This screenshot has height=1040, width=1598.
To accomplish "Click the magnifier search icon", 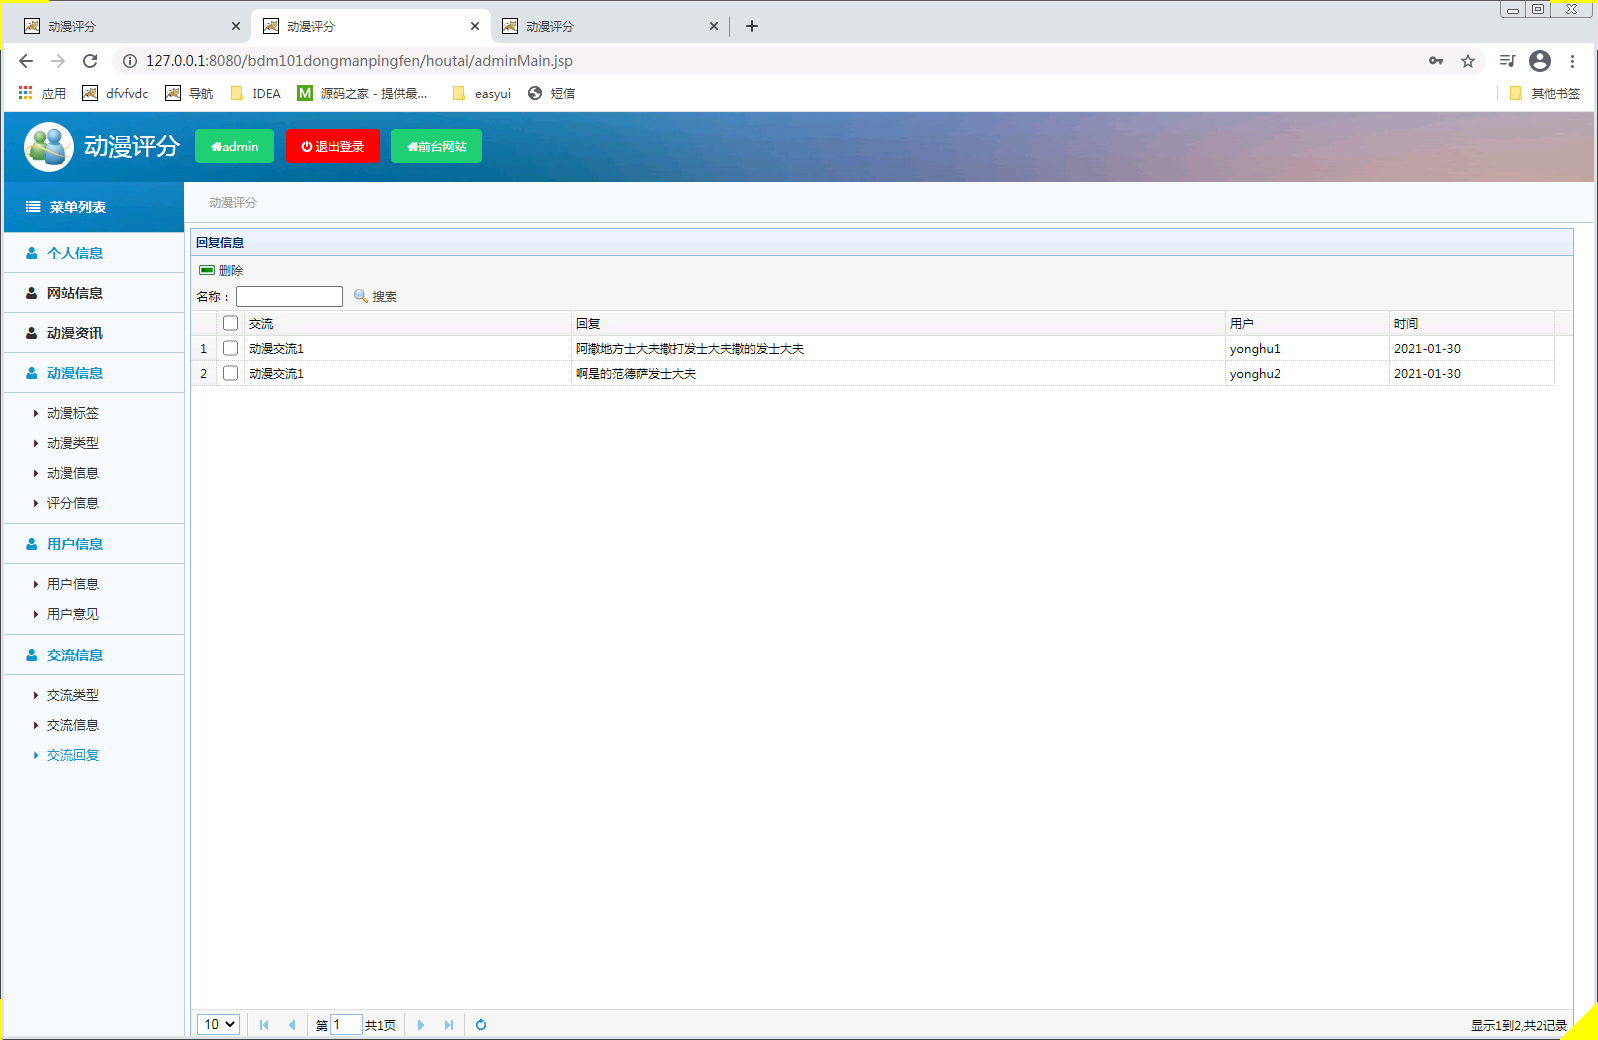I will click(x=361, y=296).
